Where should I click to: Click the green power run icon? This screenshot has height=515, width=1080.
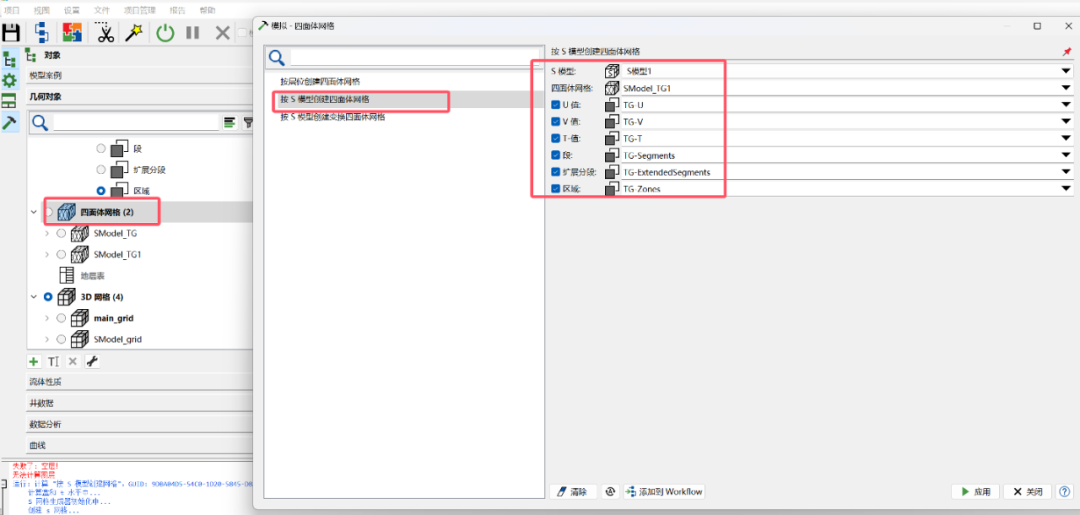coord(165,32)
